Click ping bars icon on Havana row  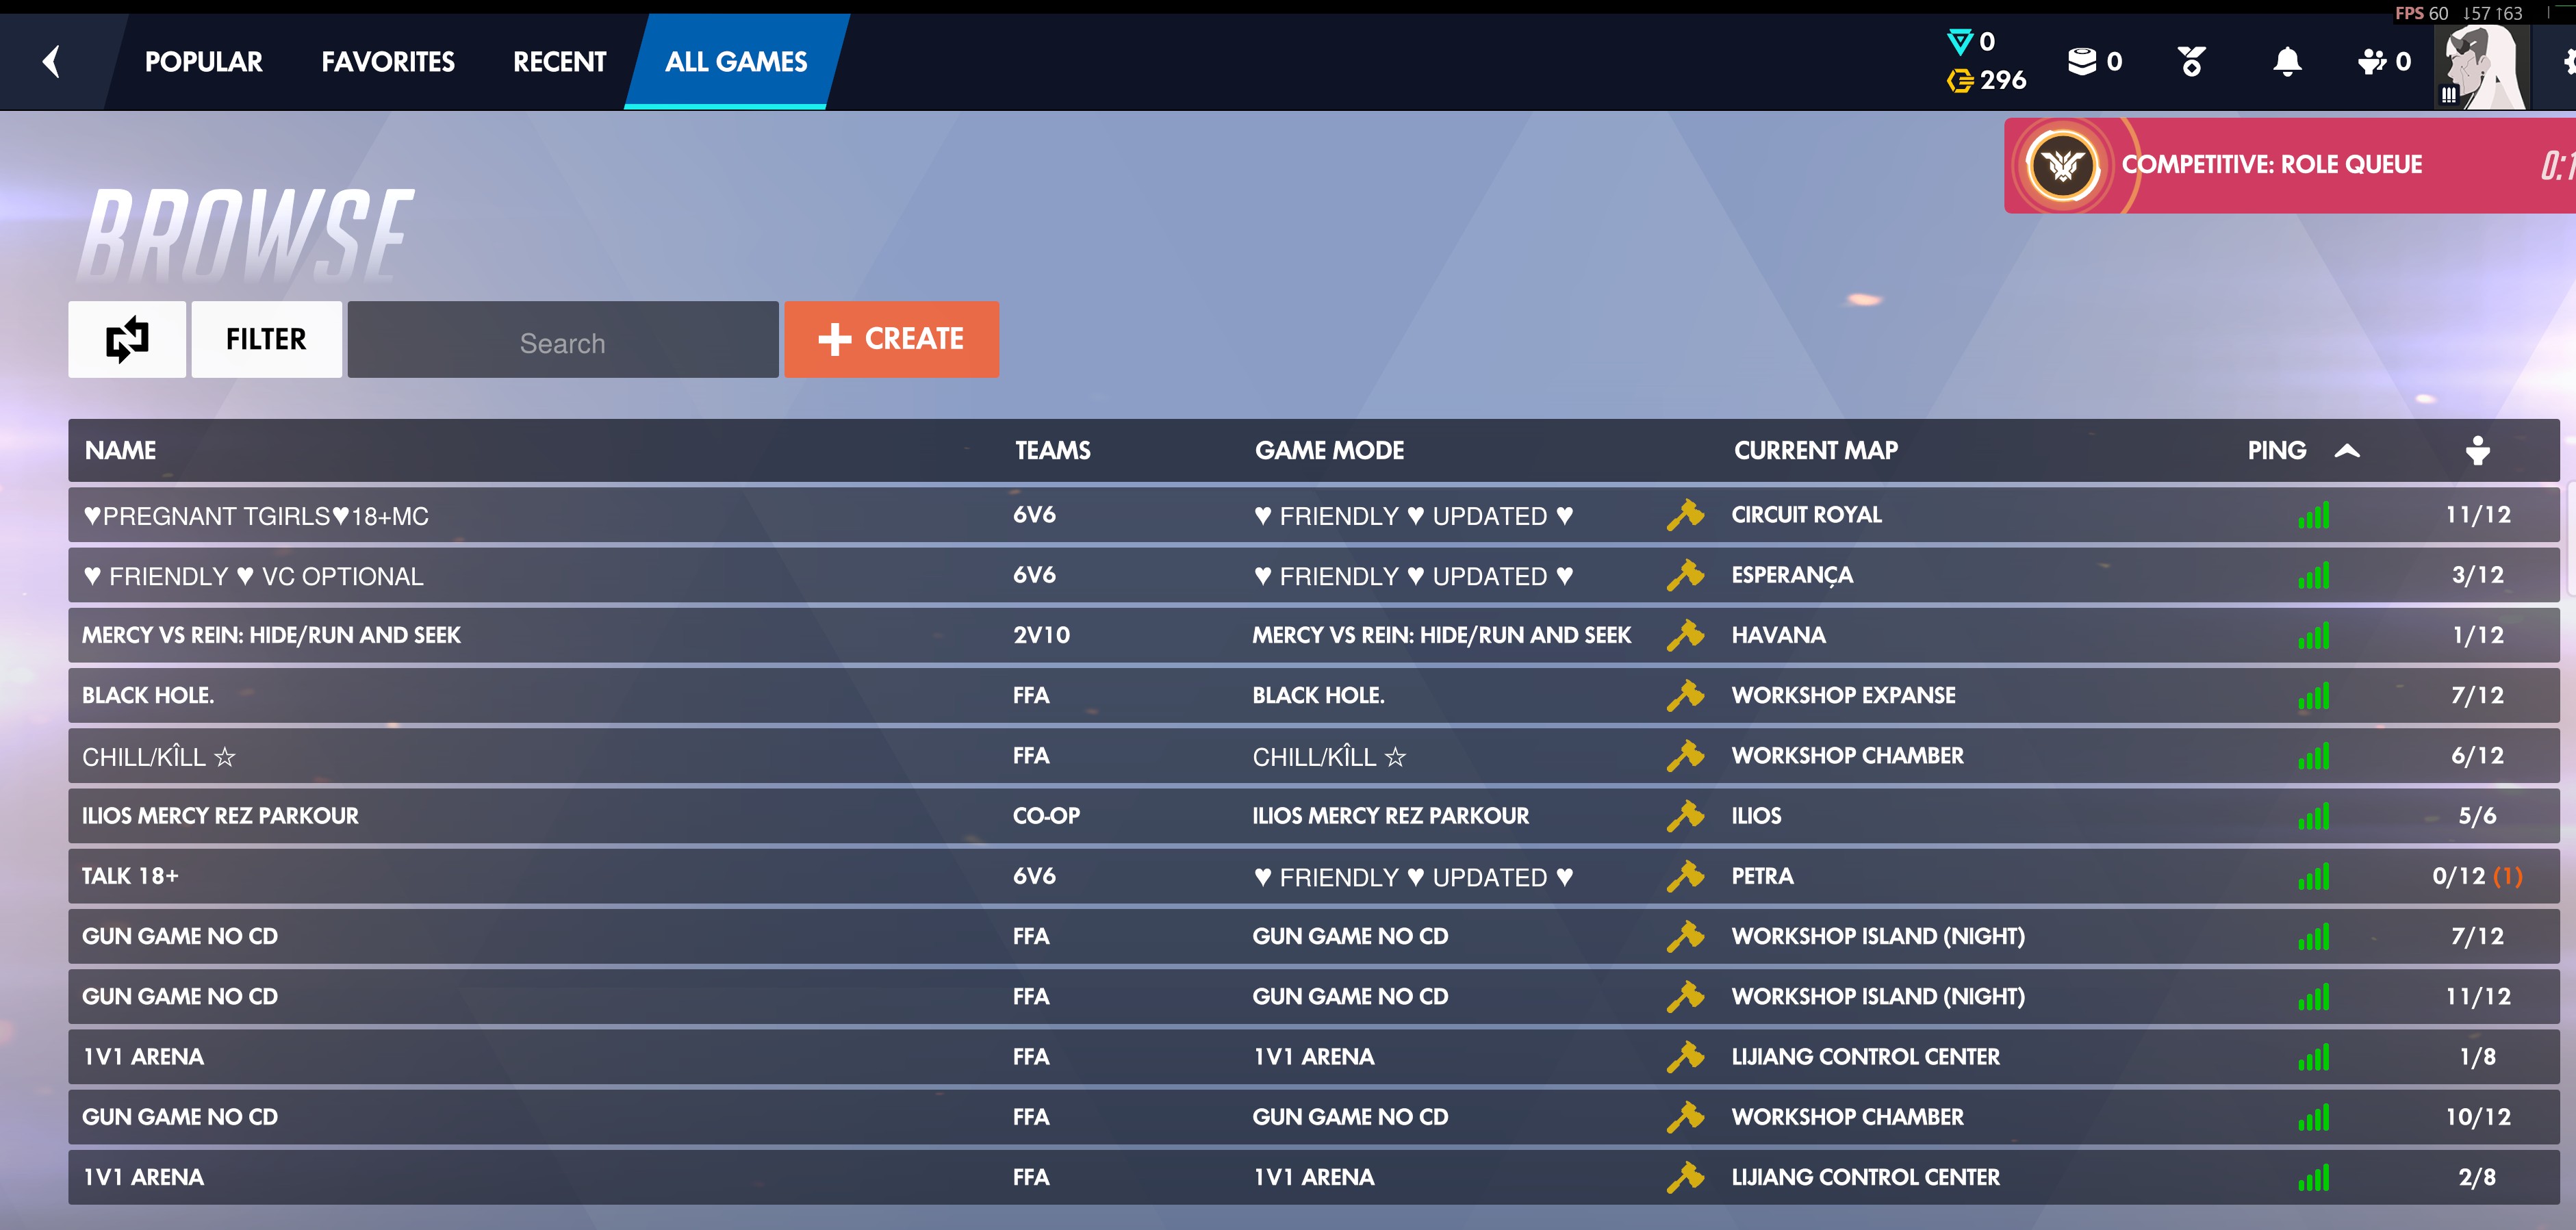pos(2314,635)
